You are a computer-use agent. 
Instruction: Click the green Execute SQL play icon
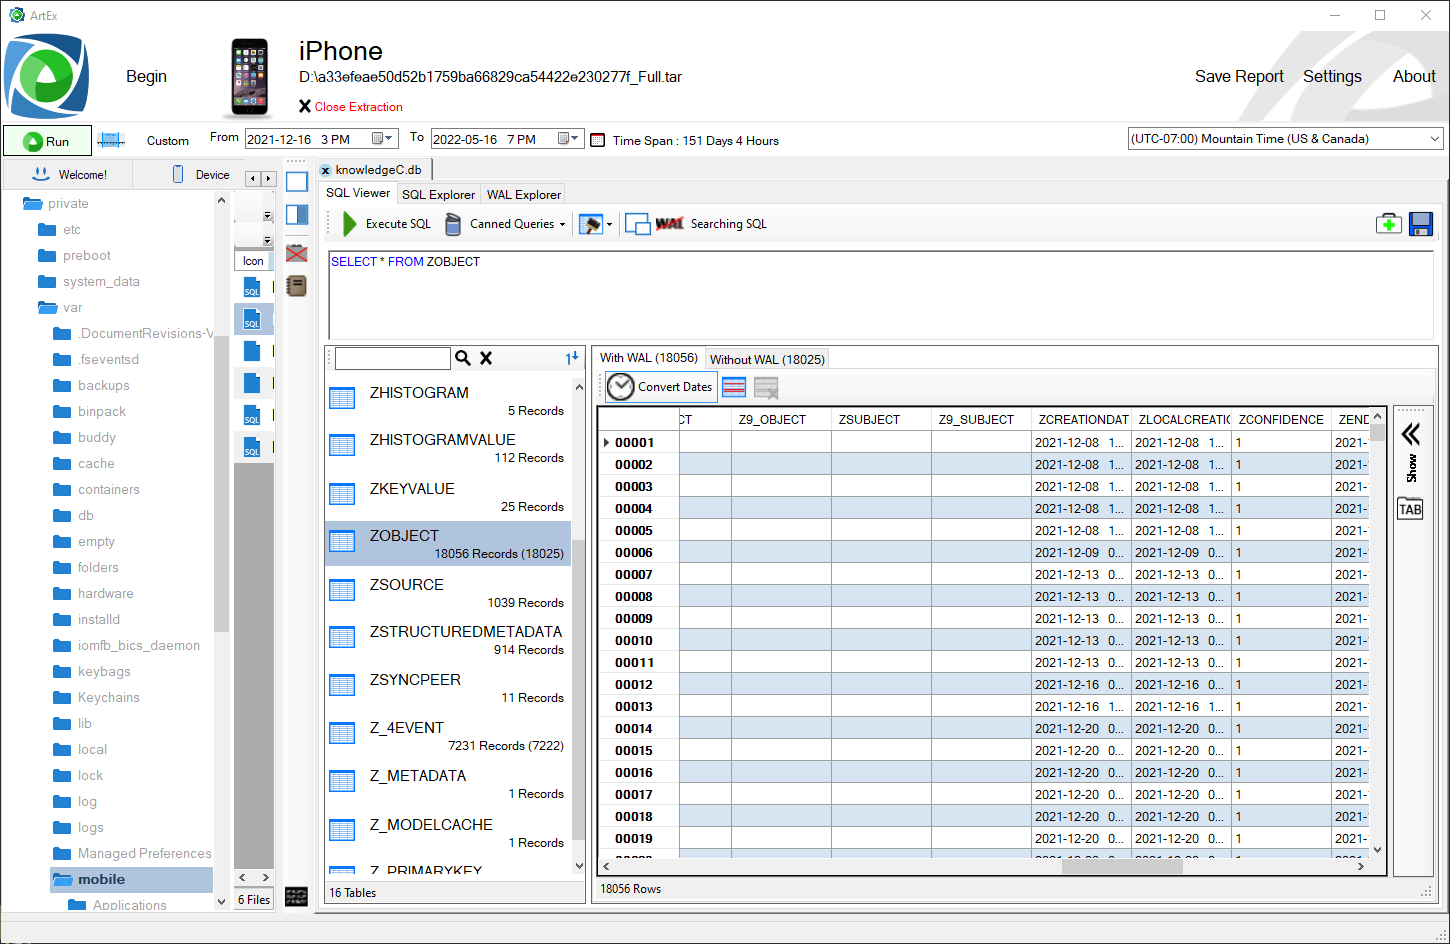(349, 224)
